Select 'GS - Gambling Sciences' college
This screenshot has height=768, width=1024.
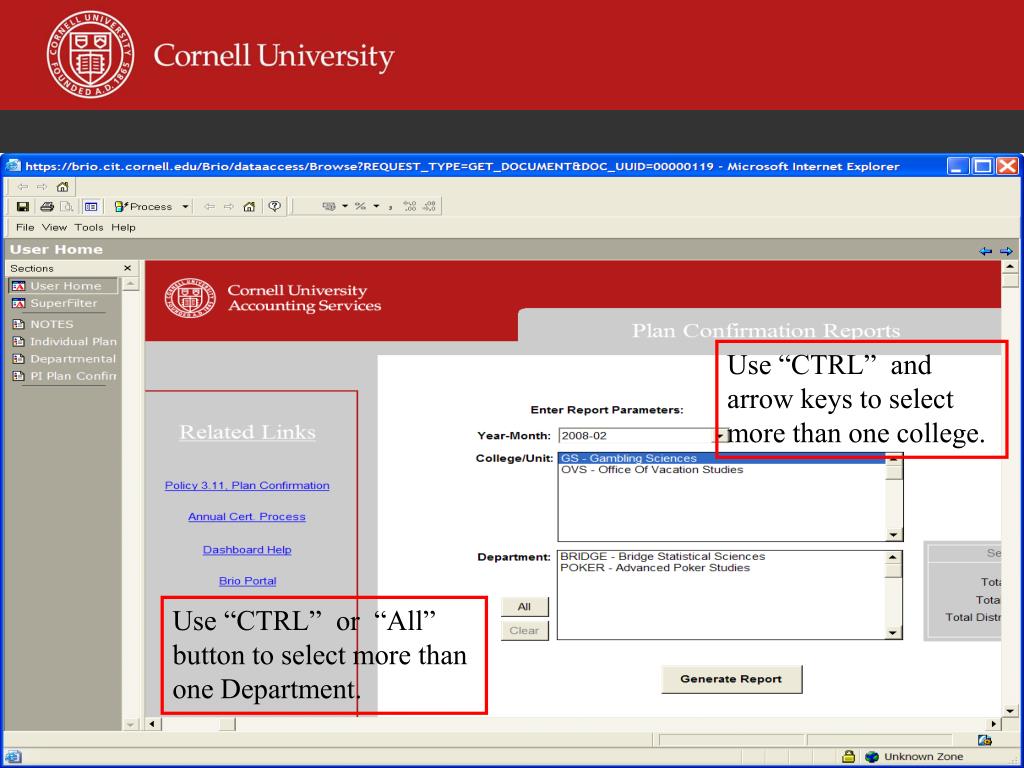[x=721, y=458]
